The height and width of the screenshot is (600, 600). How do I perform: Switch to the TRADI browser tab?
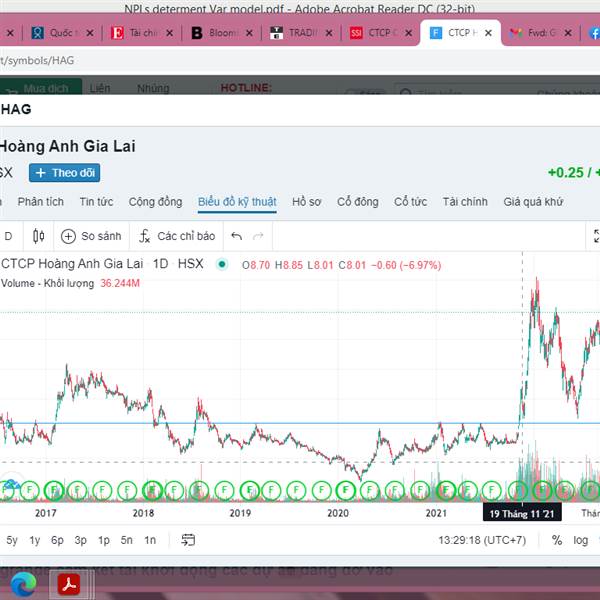[x=294, y=33]
